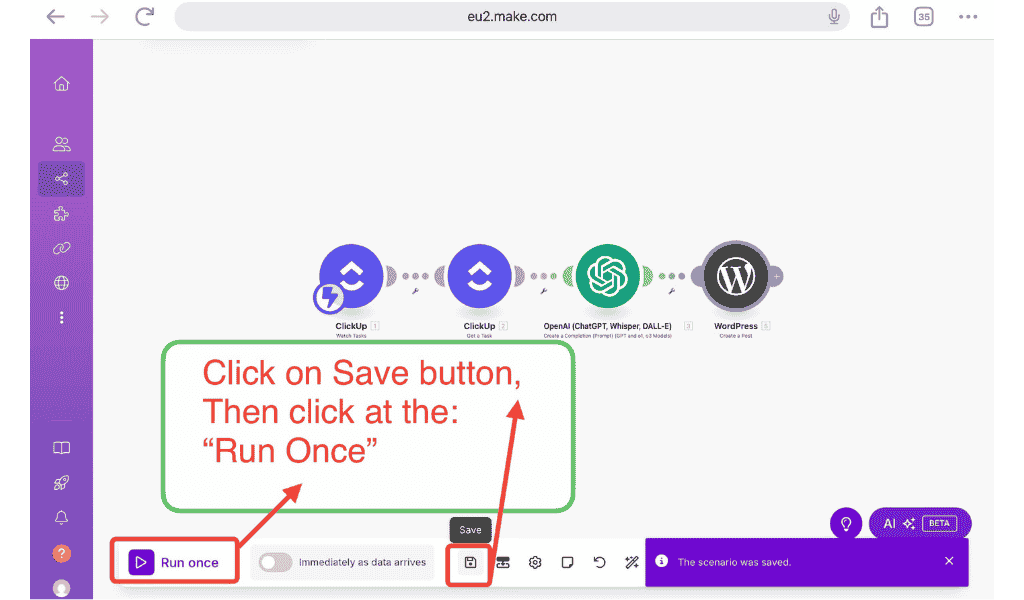Click the magic wand auto-align icon

coord(632,562)
